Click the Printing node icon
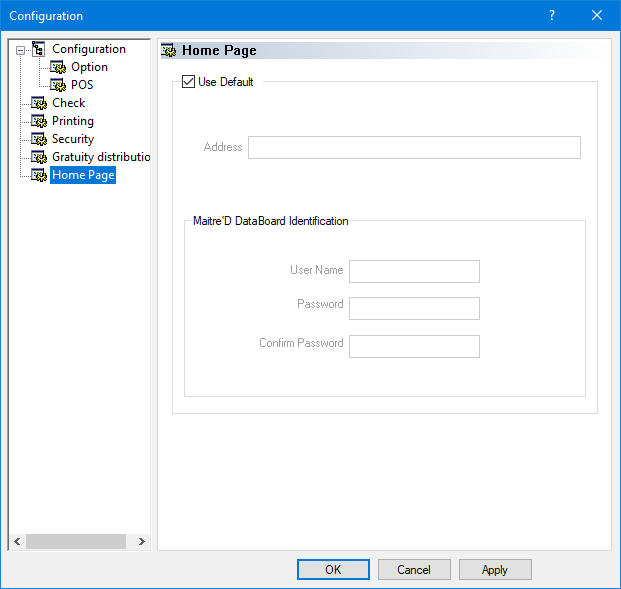Image resolution: width=621 pixels, height=589 pixels. [39, 121]
